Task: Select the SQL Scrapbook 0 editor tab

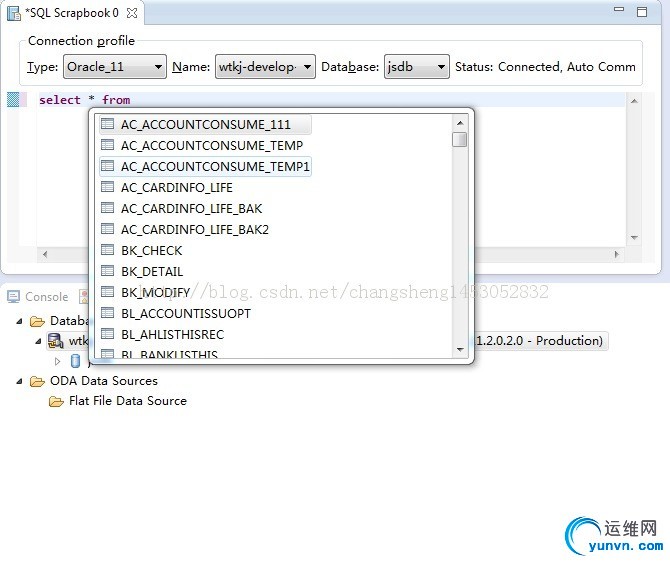Action: 72,13
